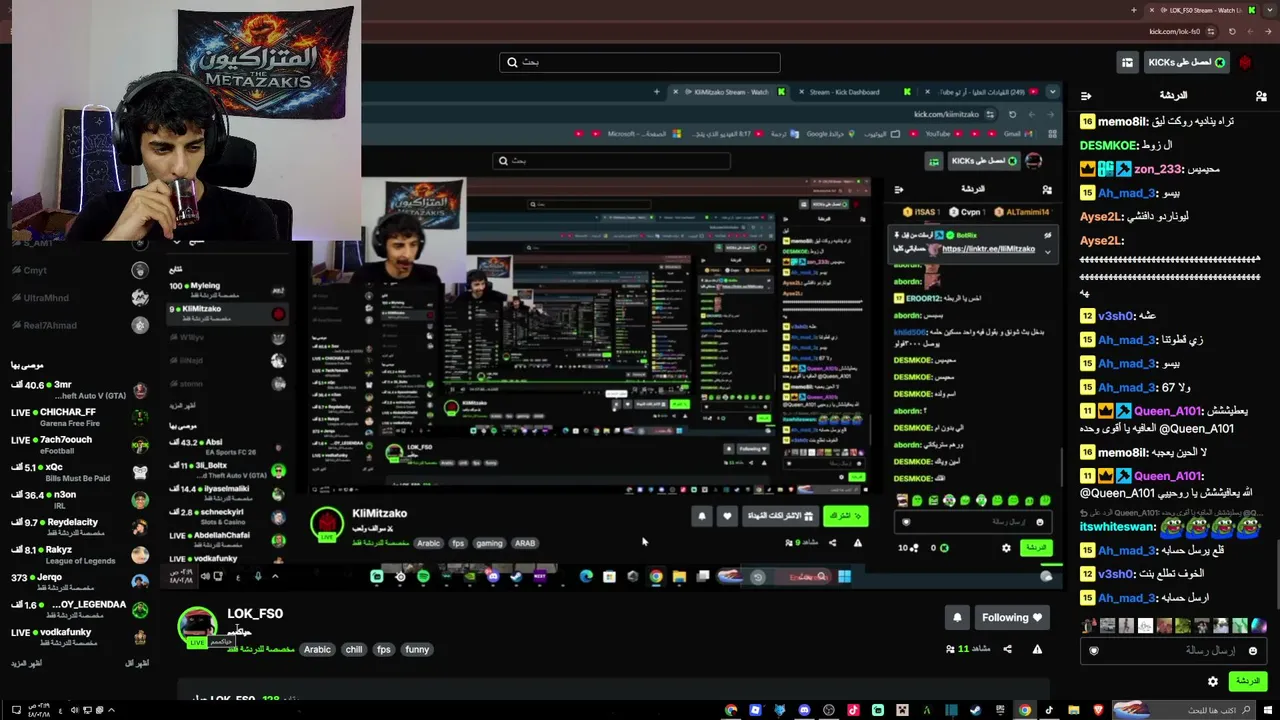
Task: Click the itswhiteswan username in chat
Action: pyautogui.click(x=1118, y=527)
